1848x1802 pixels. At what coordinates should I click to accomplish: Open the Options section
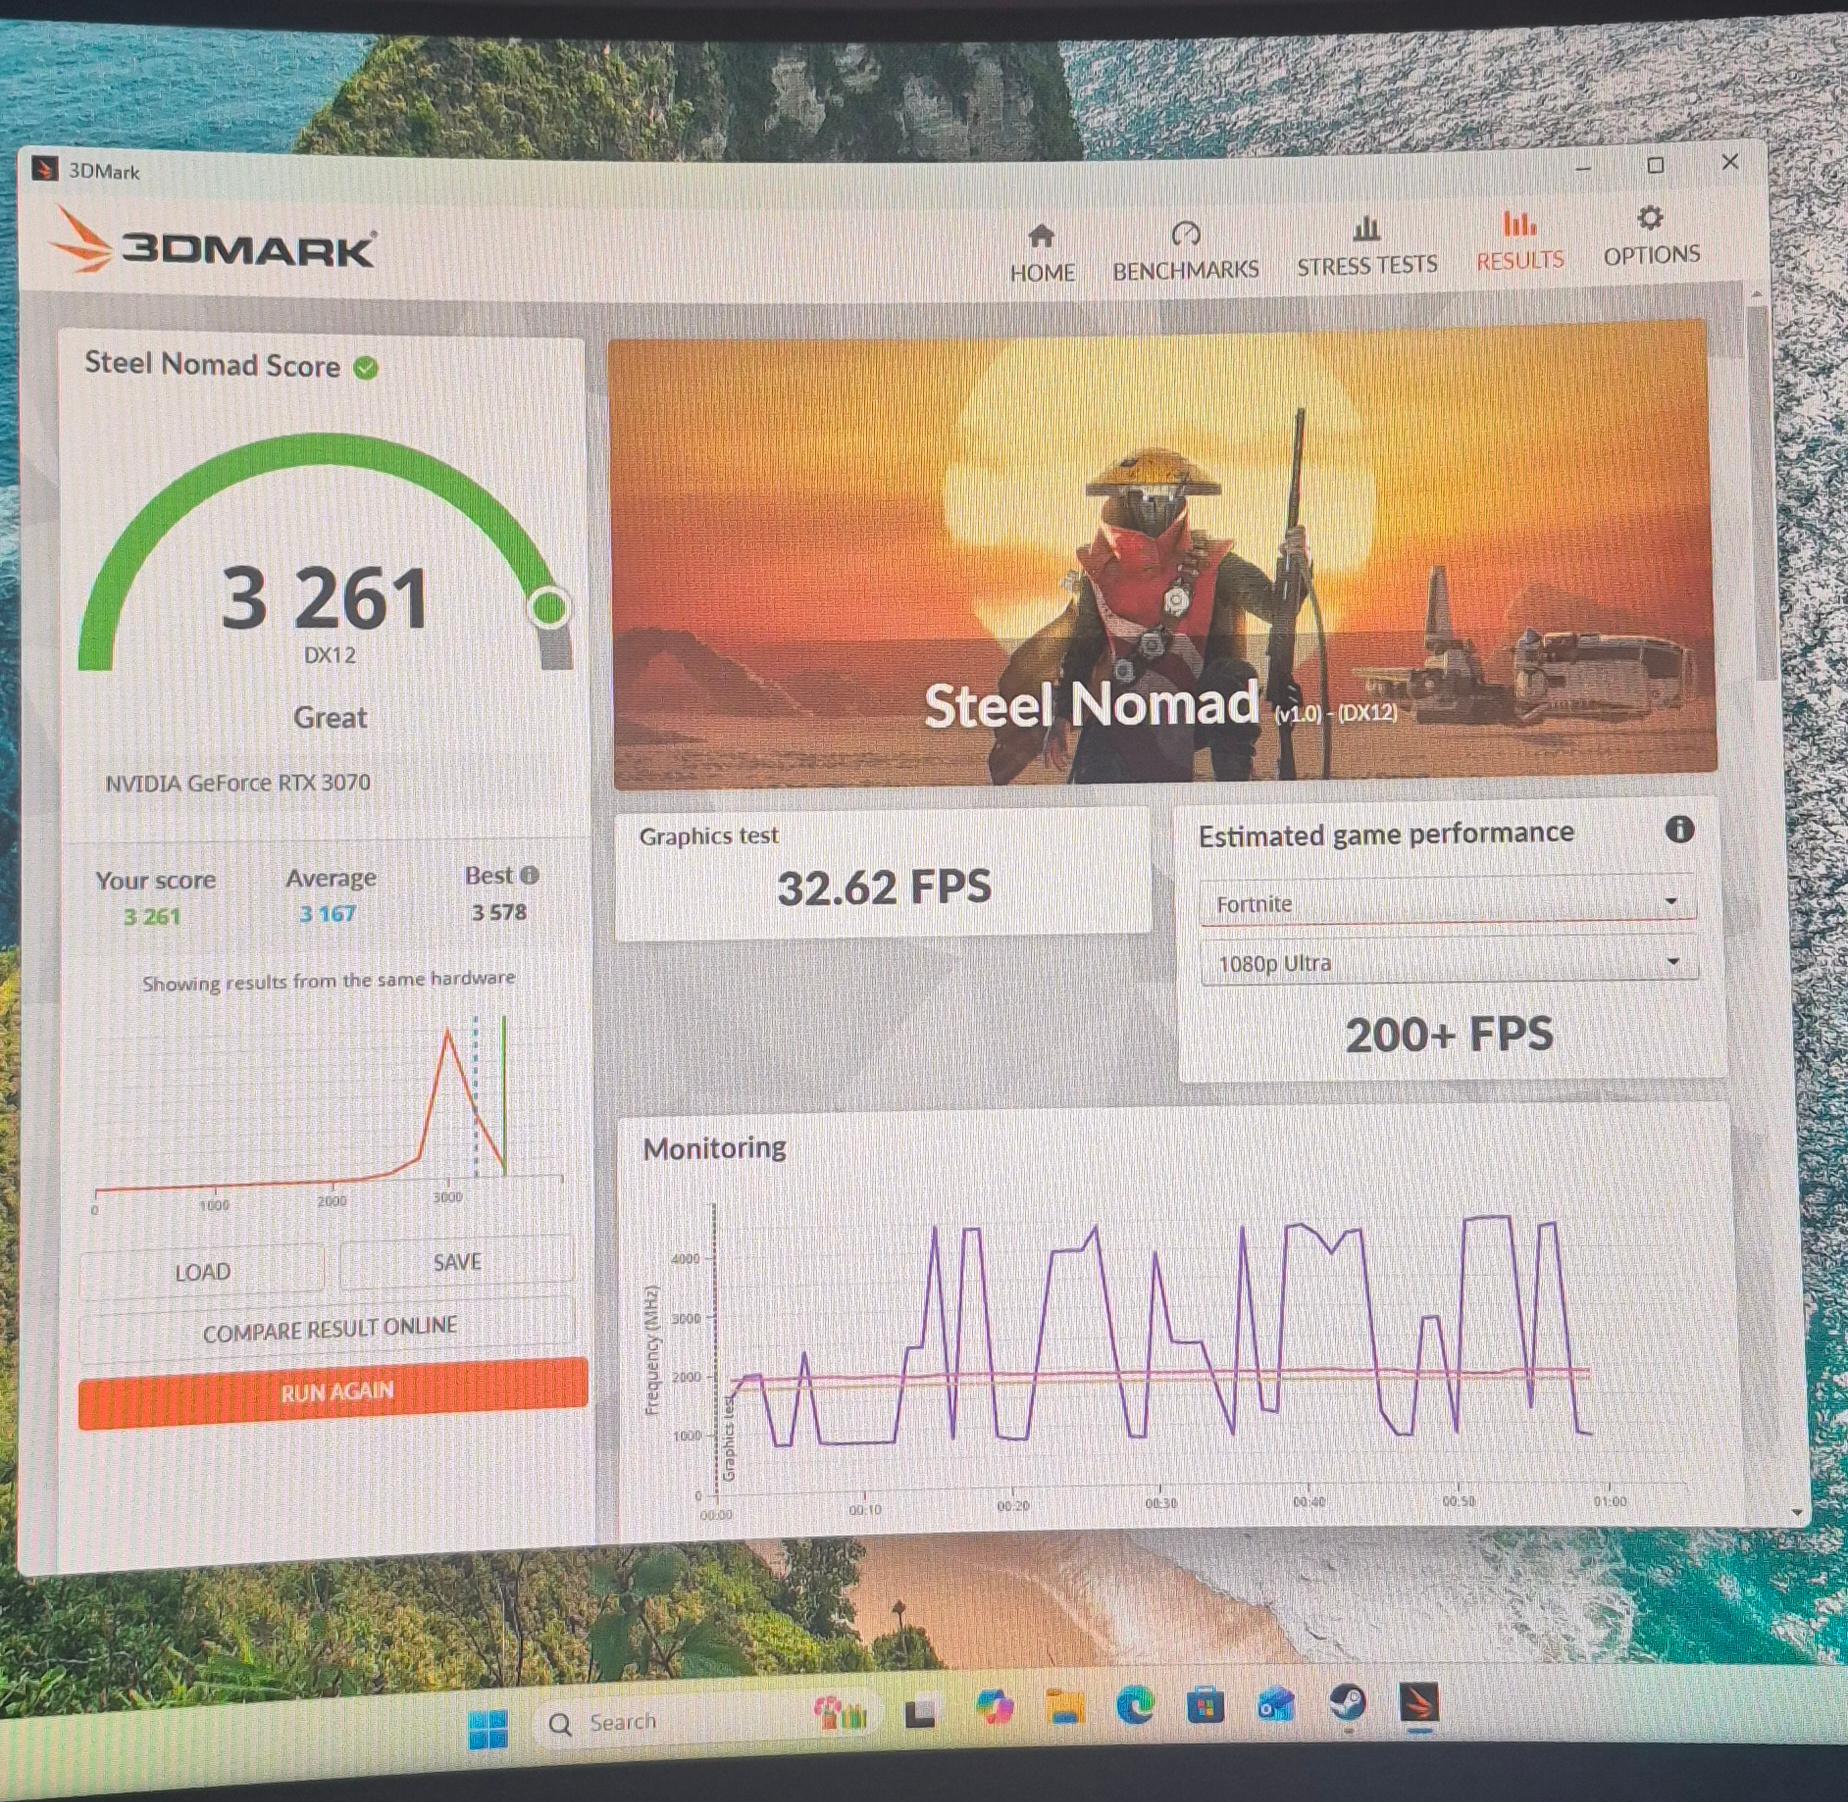pyautogui.click(x=1651, y=237)
